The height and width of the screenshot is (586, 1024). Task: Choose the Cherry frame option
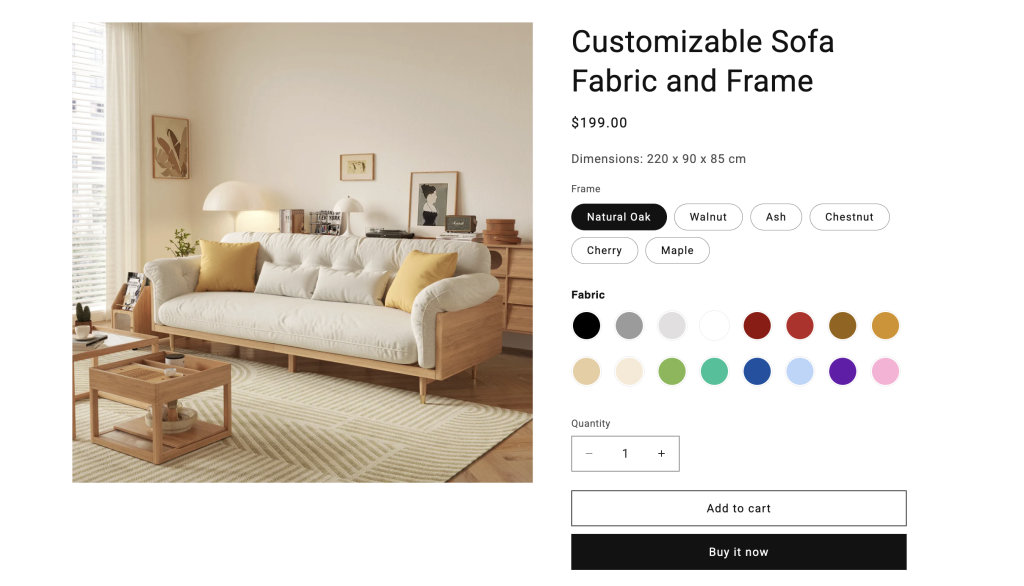click(604, 250)
